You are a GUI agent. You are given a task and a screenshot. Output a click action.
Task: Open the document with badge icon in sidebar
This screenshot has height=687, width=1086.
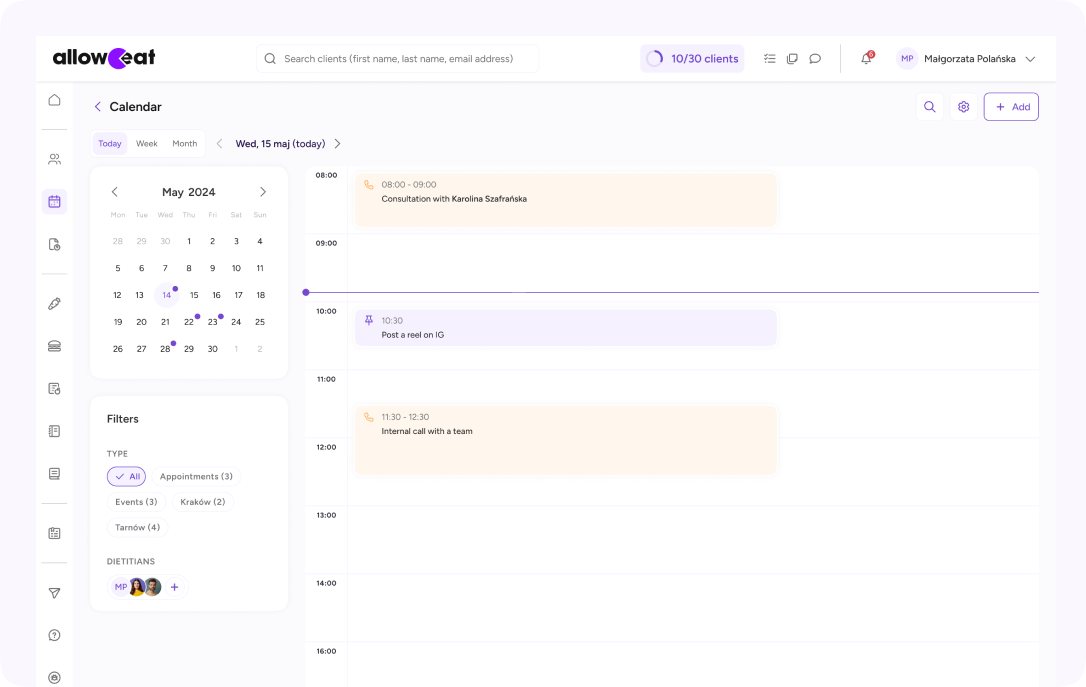[x=54, y=389]
